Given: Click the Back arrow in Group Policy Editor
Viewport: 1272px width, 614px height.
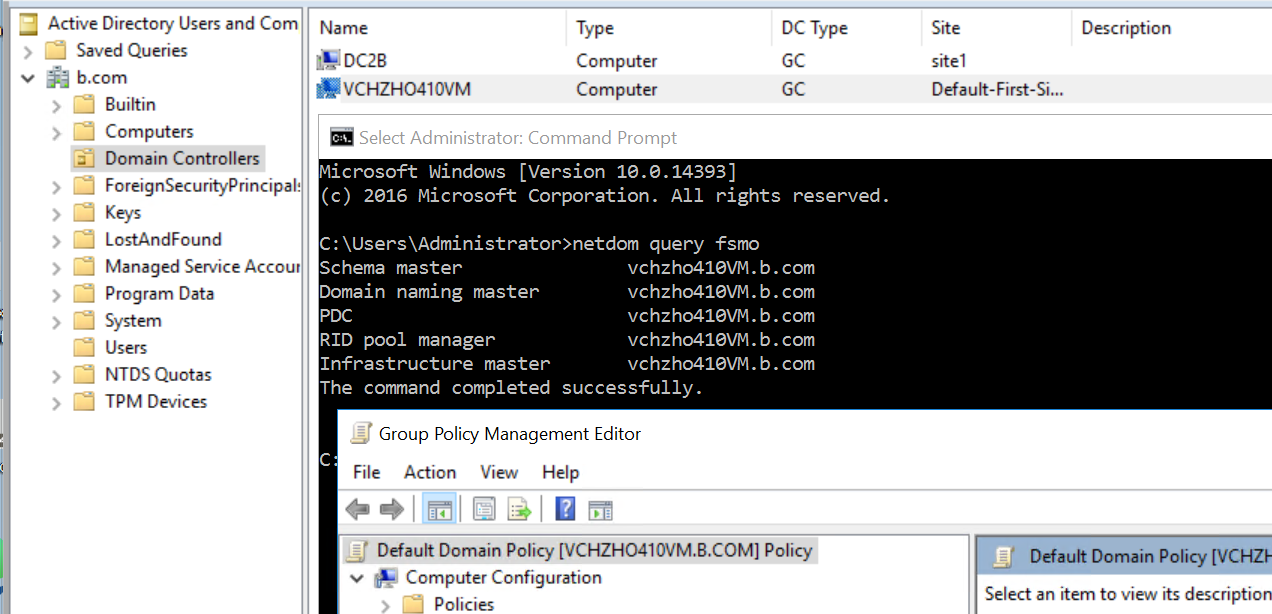Looking at the screenshot, I should tap(357, 510).
